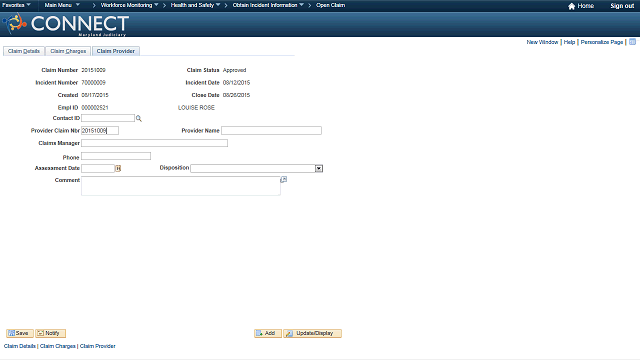Select the Open Claim breadcrumb

[x=331, y=5]
